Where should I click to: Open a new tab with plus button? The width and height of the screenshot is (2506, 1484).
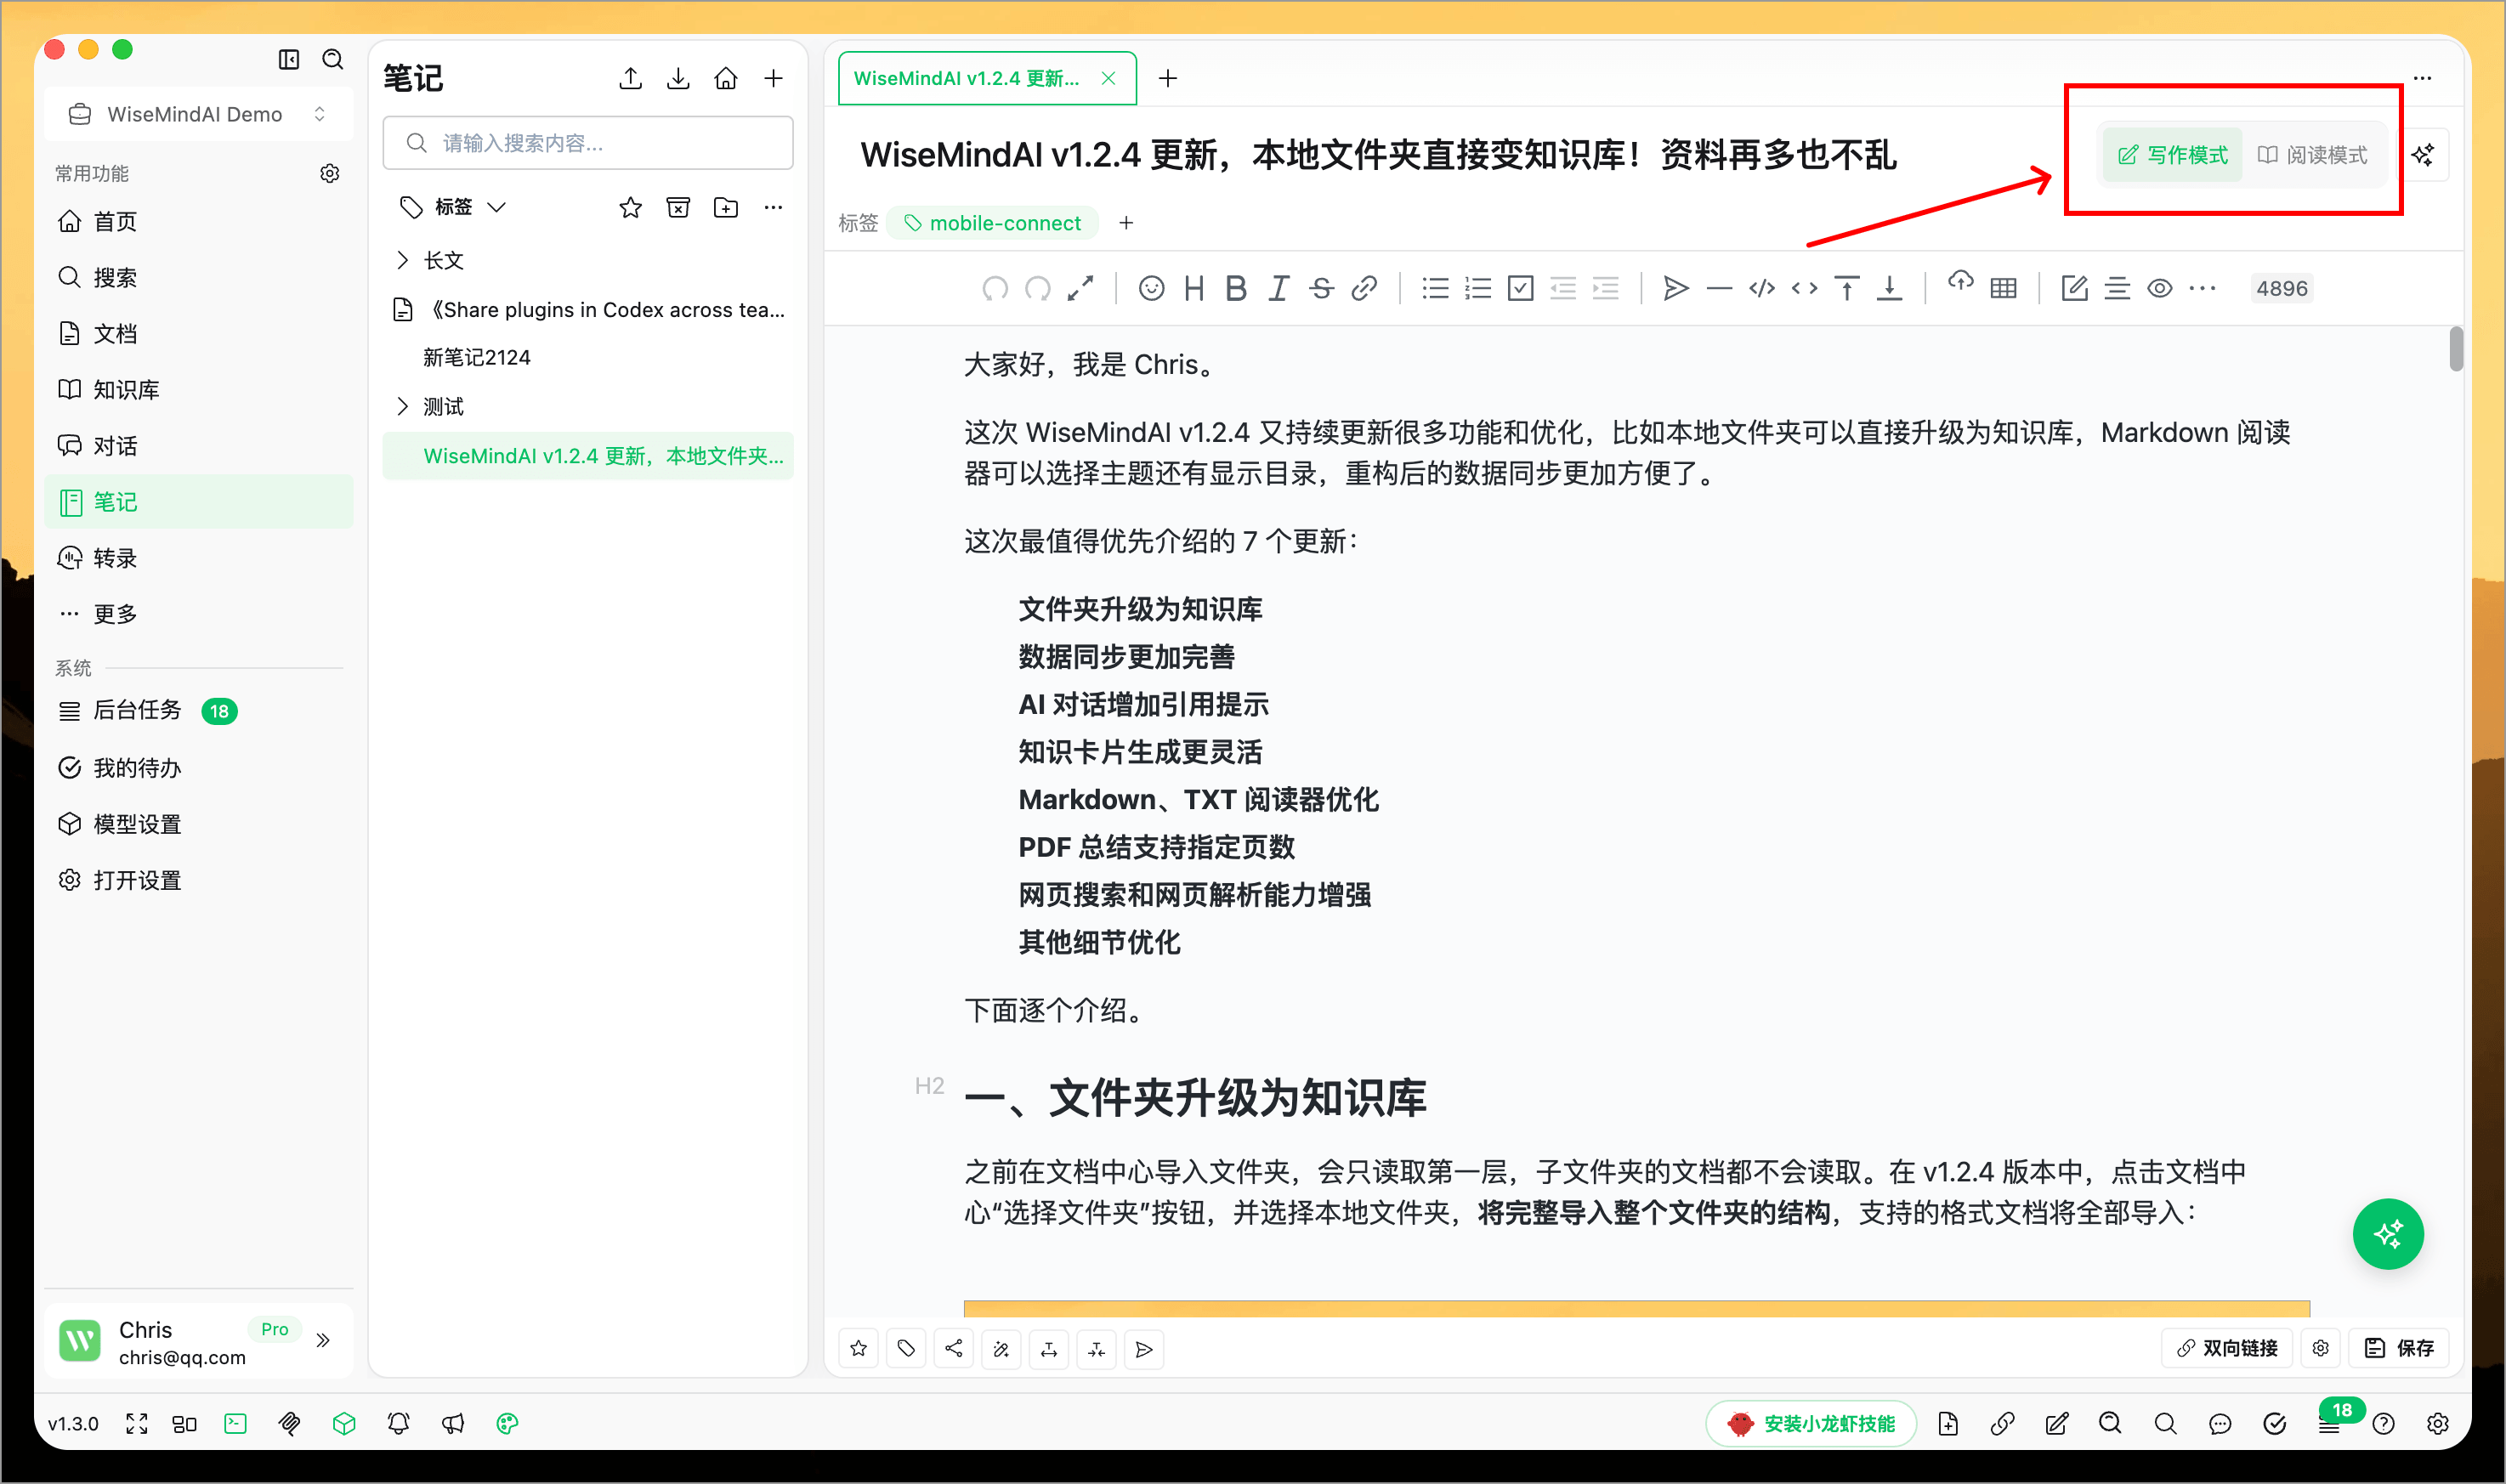(x=1168, y=78)
